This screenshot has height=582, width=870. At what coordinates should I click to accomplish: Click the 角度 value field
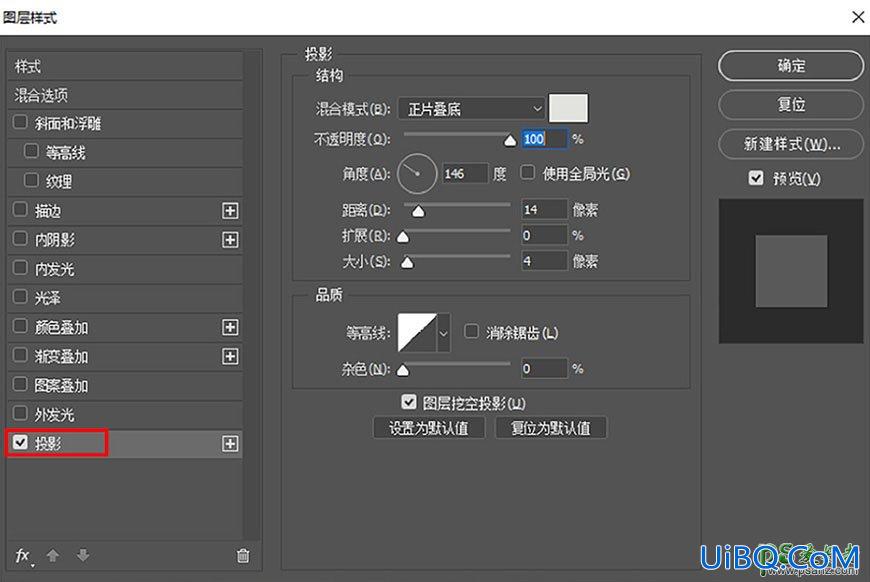click(465, 174)
